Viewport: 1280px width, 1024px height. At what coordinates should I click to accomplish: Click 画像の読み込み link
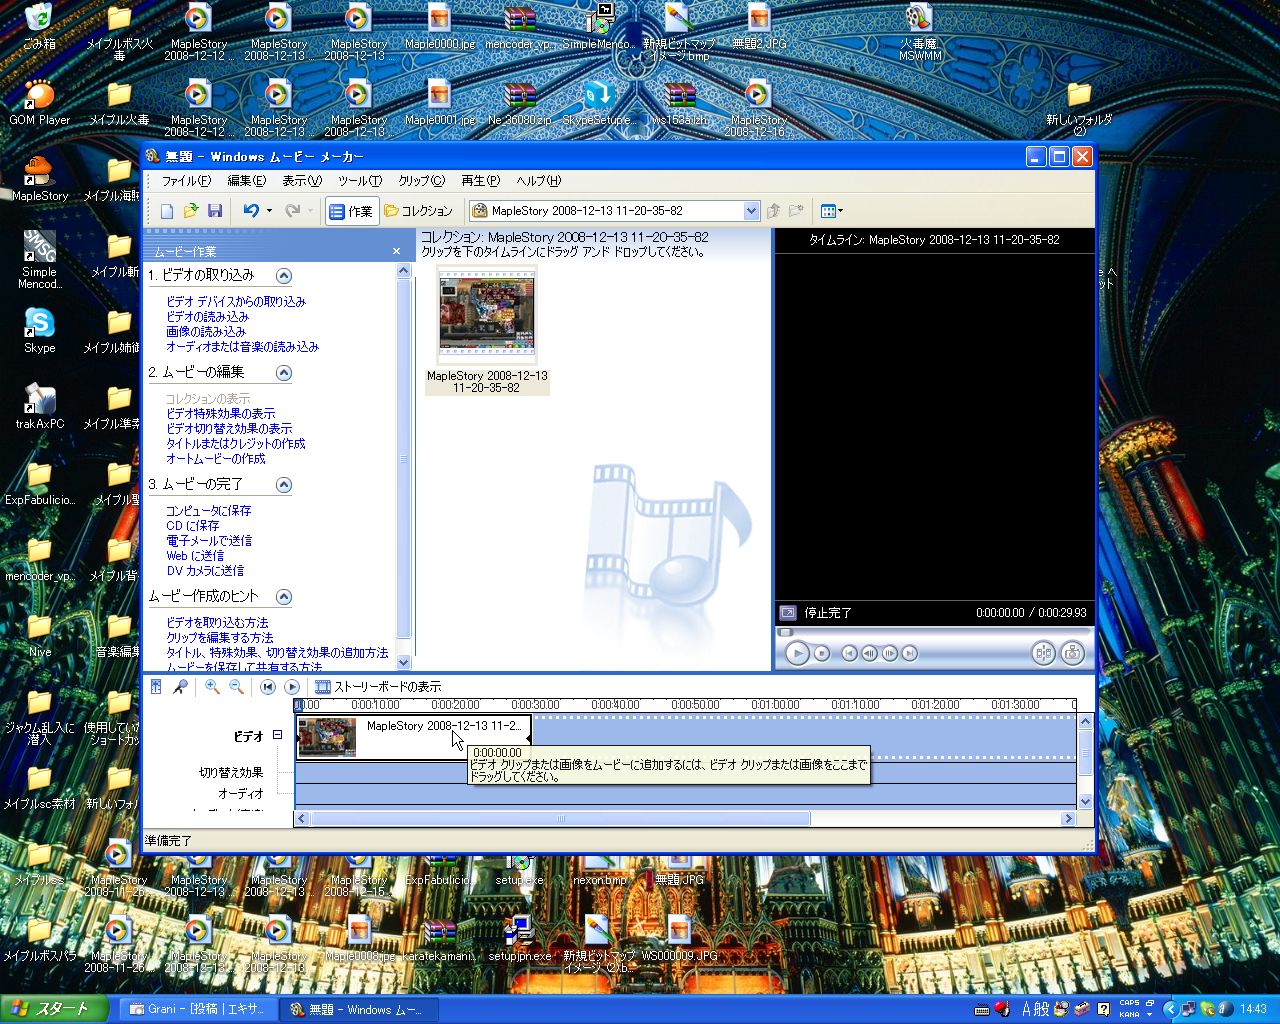206,332
